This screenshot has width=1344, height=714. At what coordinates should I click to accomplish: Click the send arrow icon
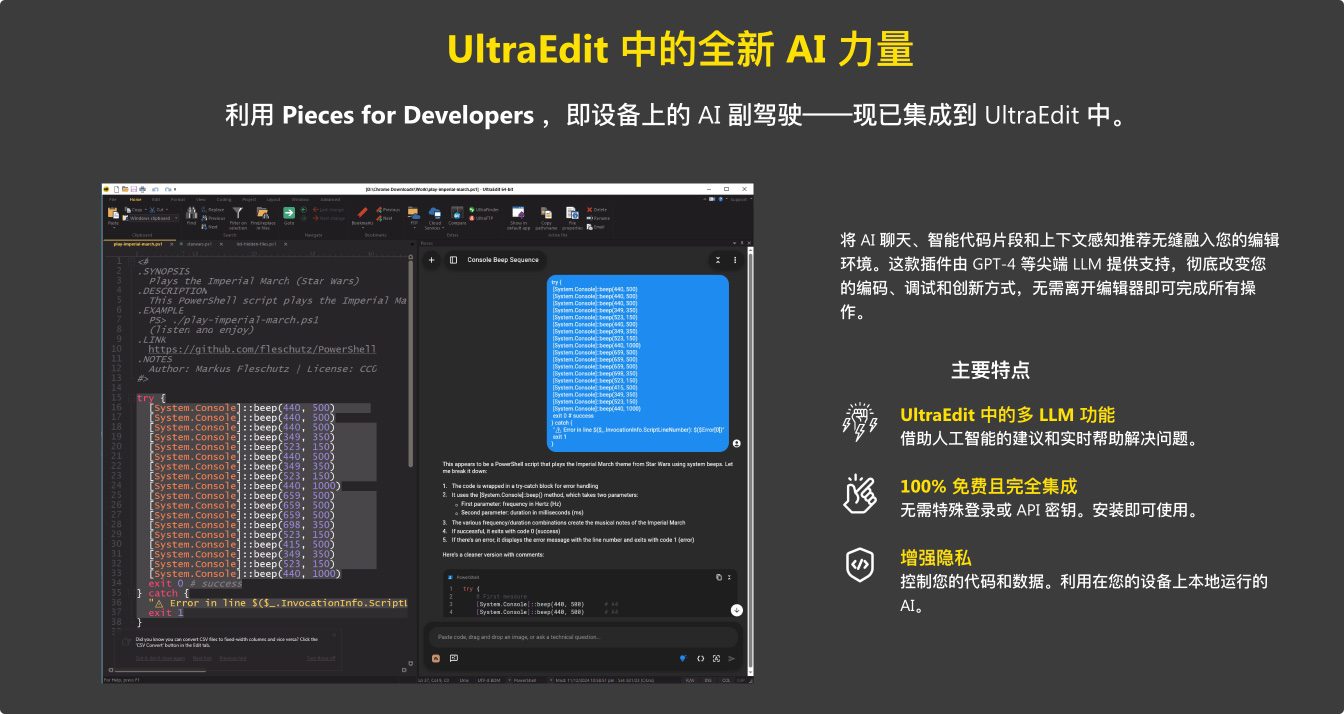pyautogui.click(x=732, y=658)
